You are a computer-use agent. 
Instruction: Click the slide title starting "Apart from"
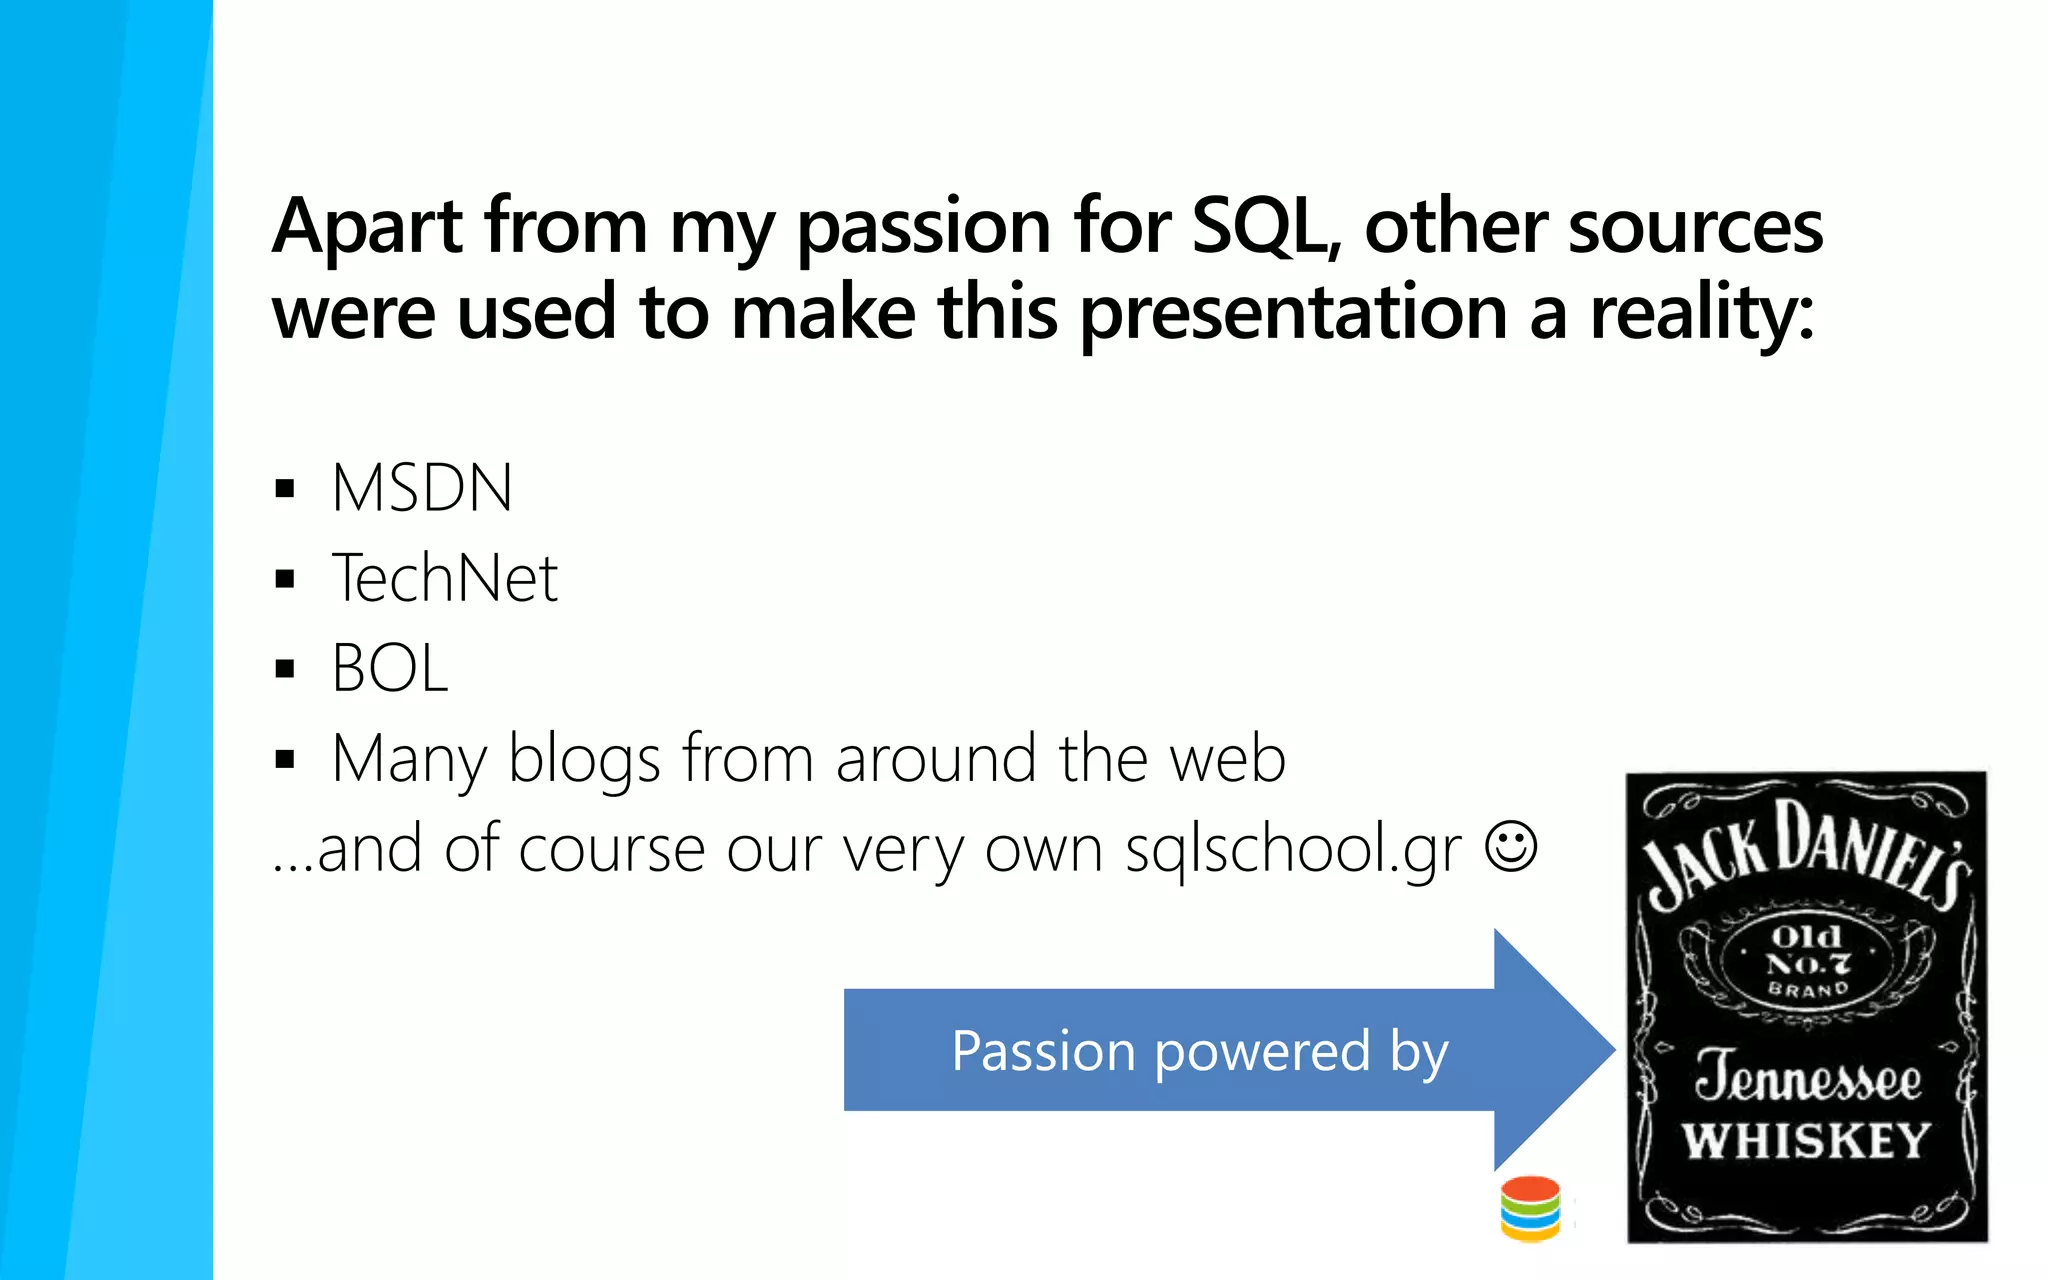click(1047, 270)
